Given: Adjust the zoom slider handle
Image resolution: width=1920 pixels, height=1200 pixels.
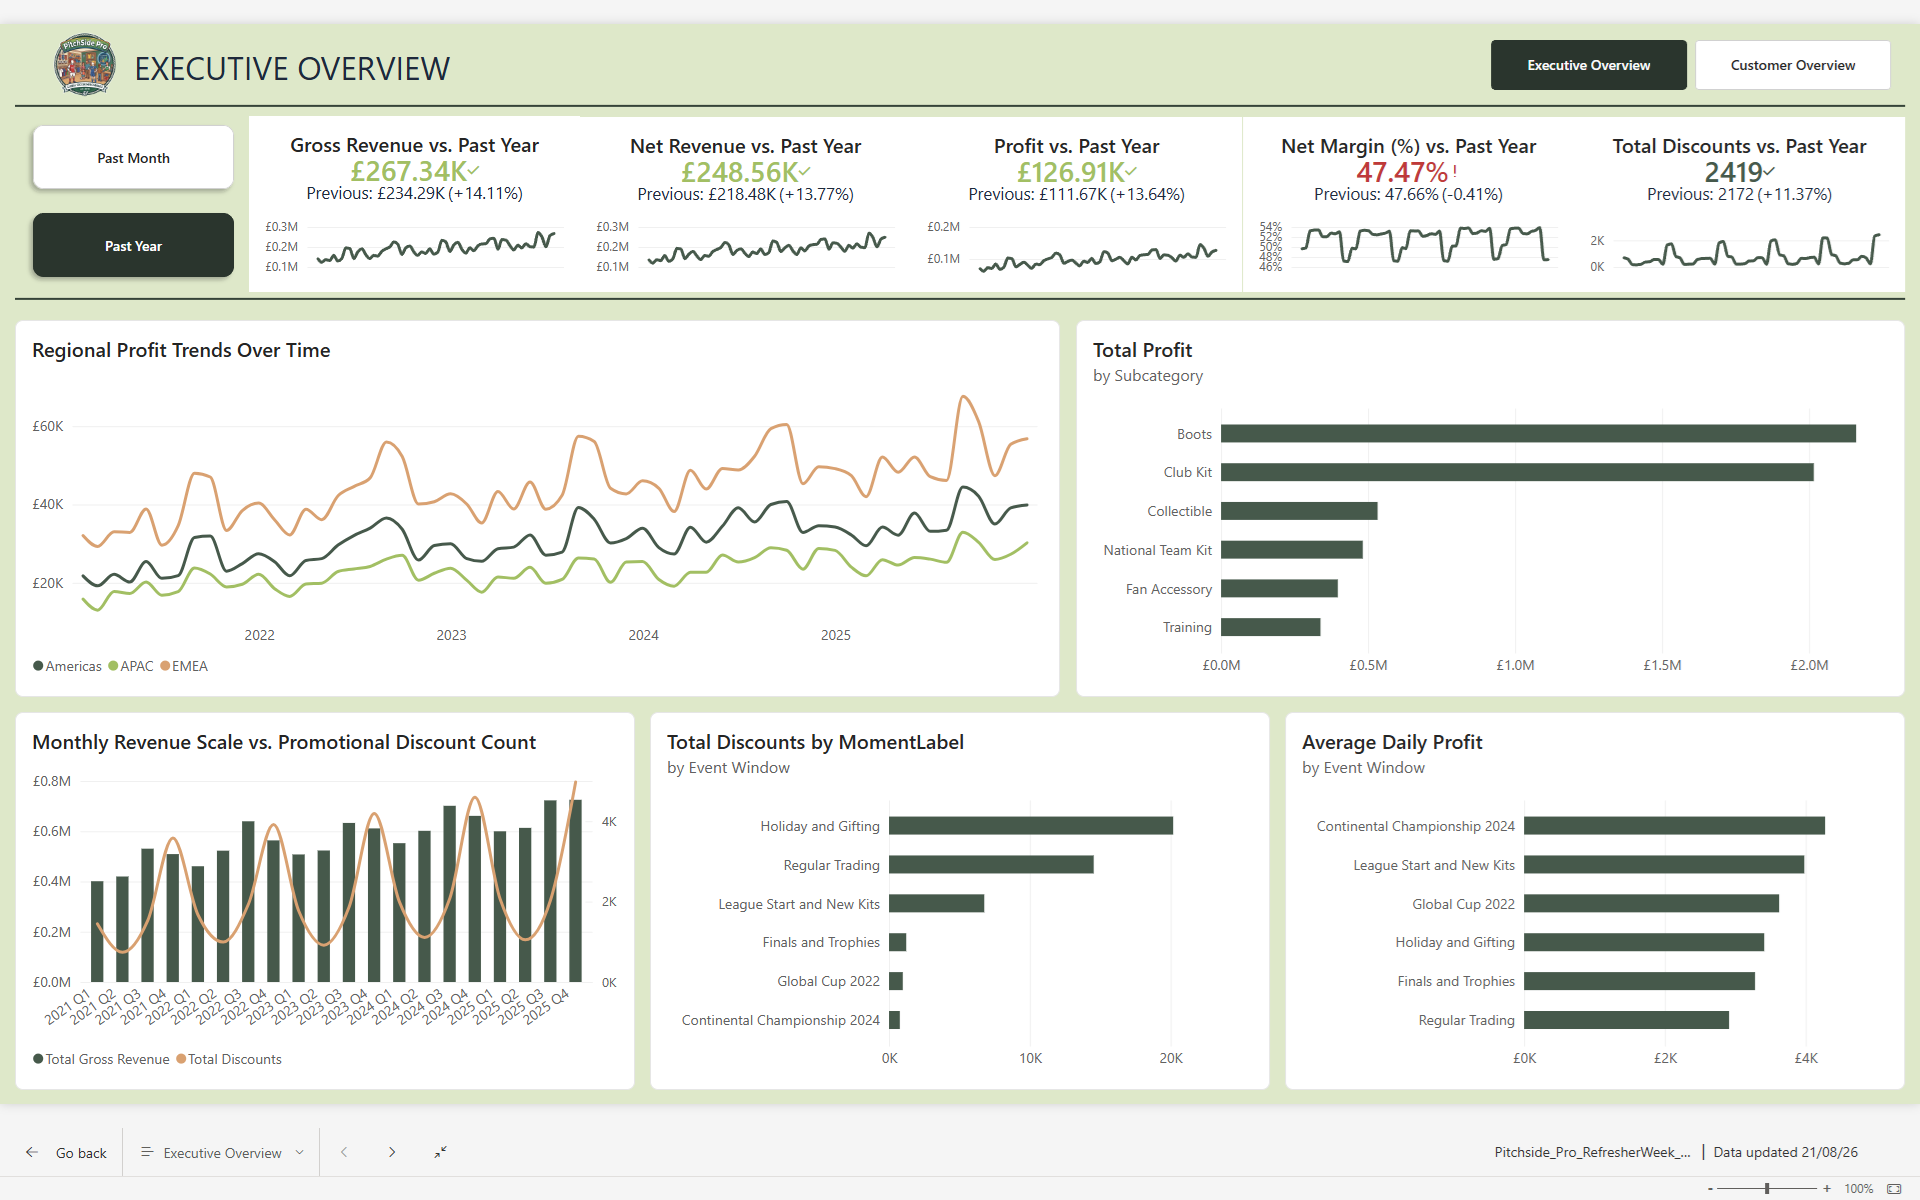Looking at the screenshot, I should (x=1767, y=1188).
